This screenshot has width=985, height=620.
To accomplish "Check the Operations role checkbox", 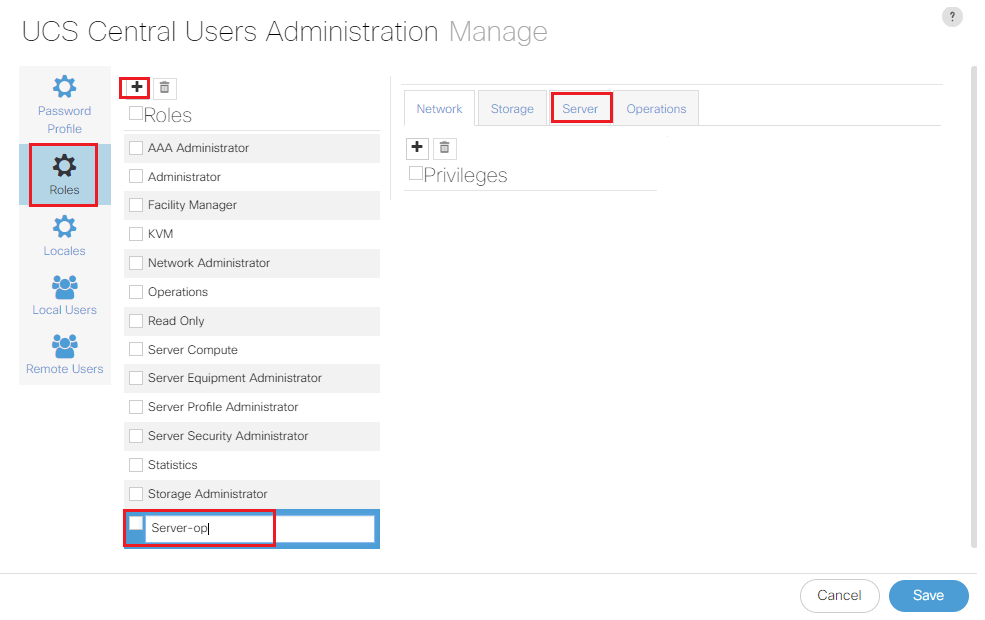I will click(x=136, y=292).
